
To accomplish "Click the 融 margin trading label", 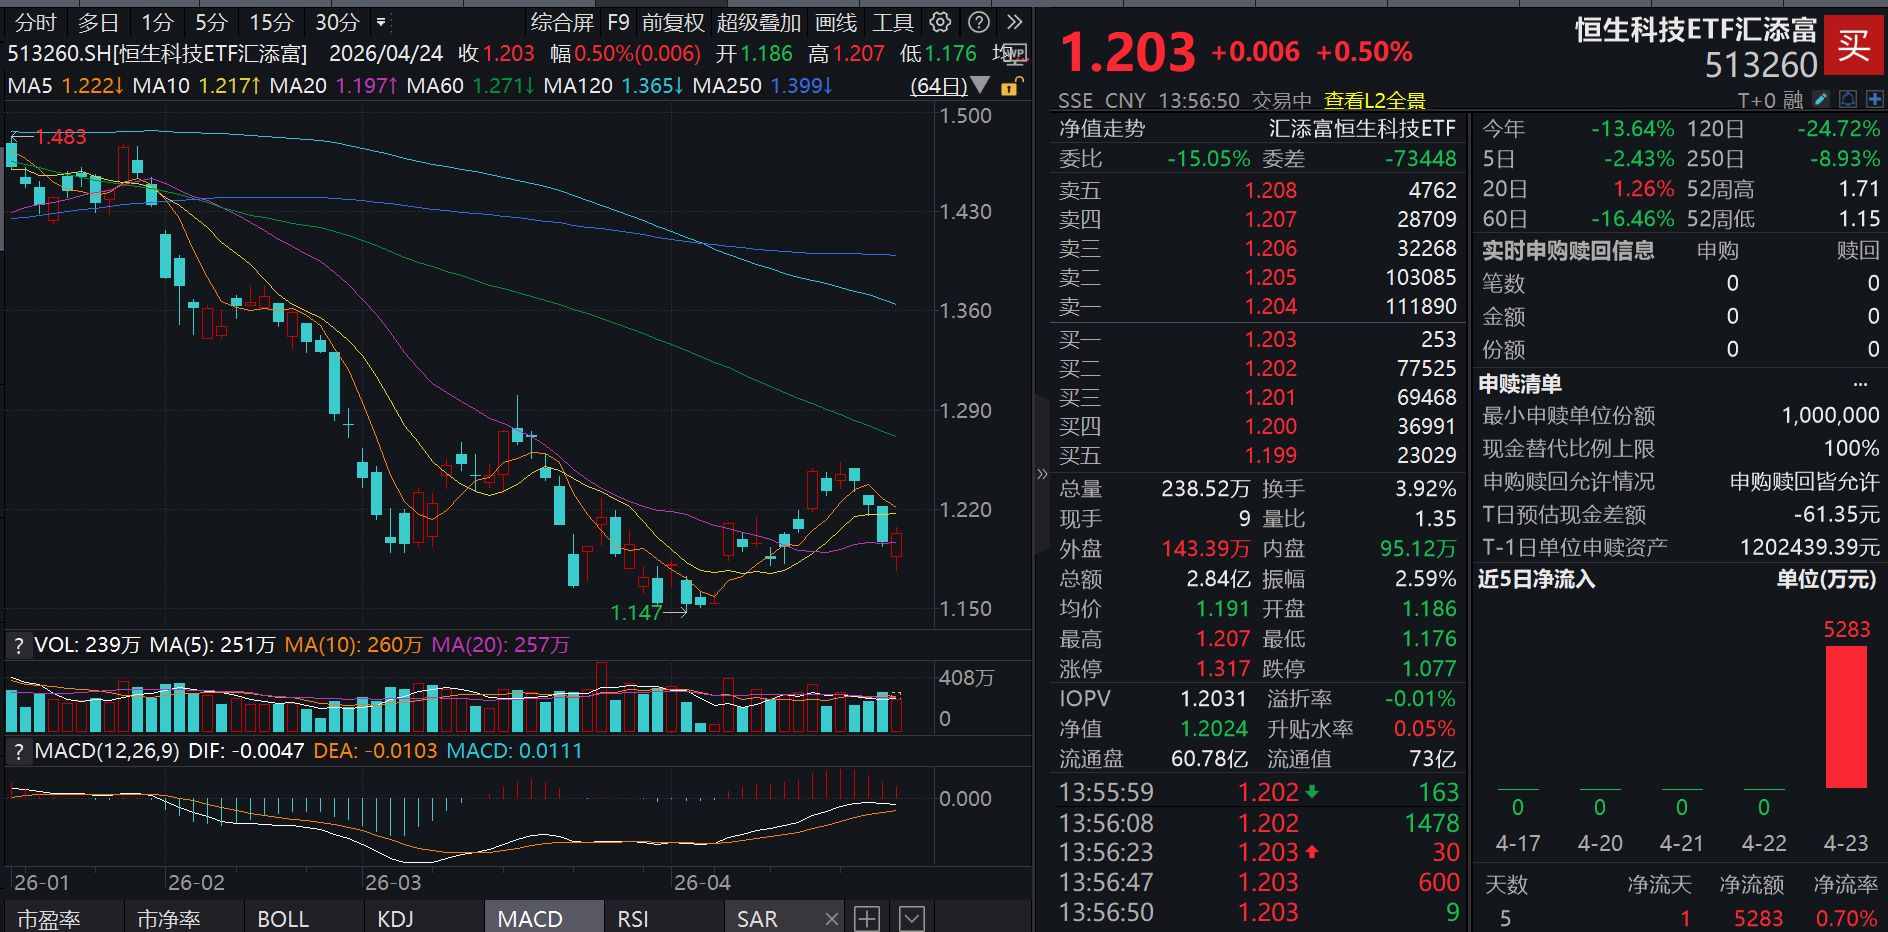I will tap(1793, 100).
